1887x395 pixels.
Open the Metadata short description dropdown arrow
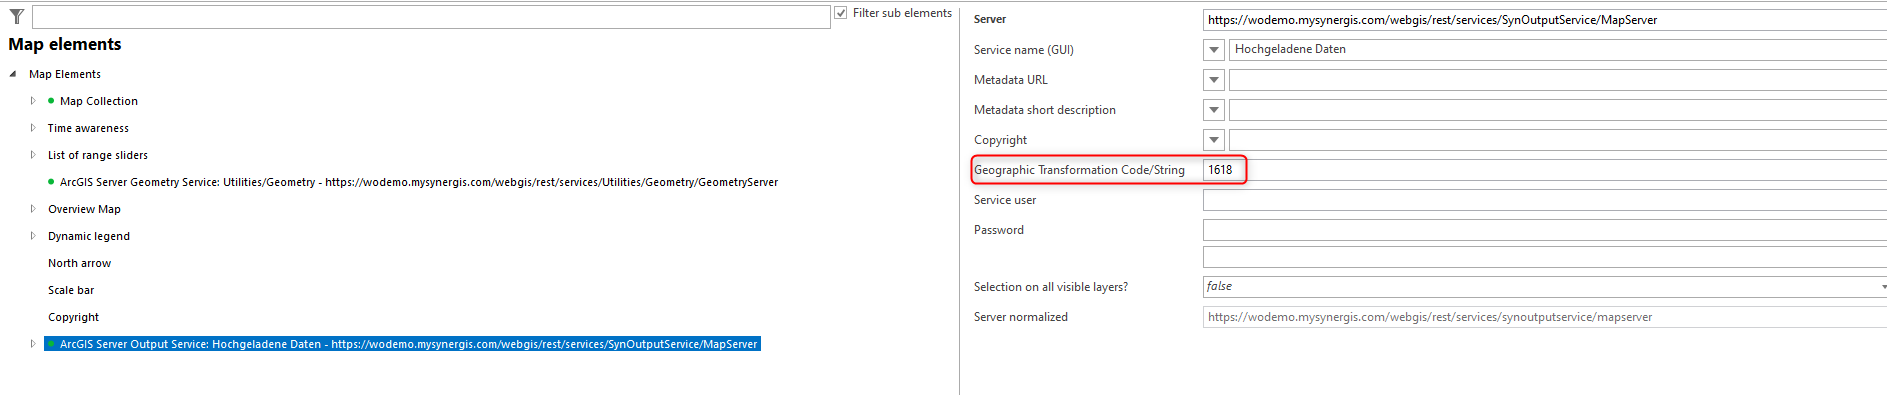tap(1214, 110)
